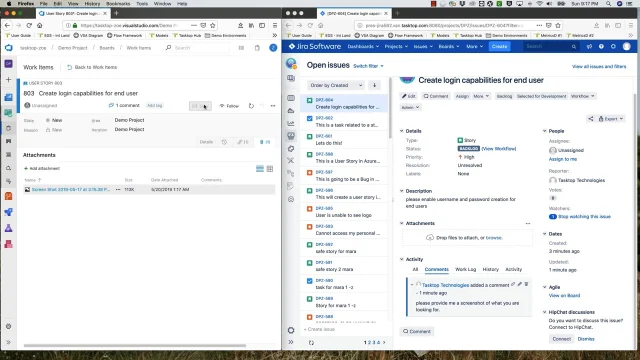Viewport: 640px width, 360px height.
Task: Open Azure project settings gear icon
Action: (9, 327)
